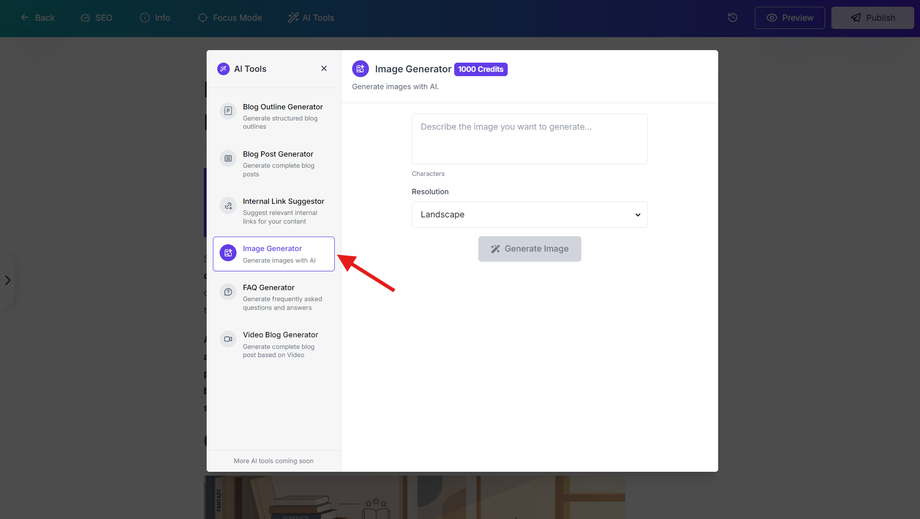Click the Video Blog Generator camera icon
The image size is (920, 519).
pos(228,339)
